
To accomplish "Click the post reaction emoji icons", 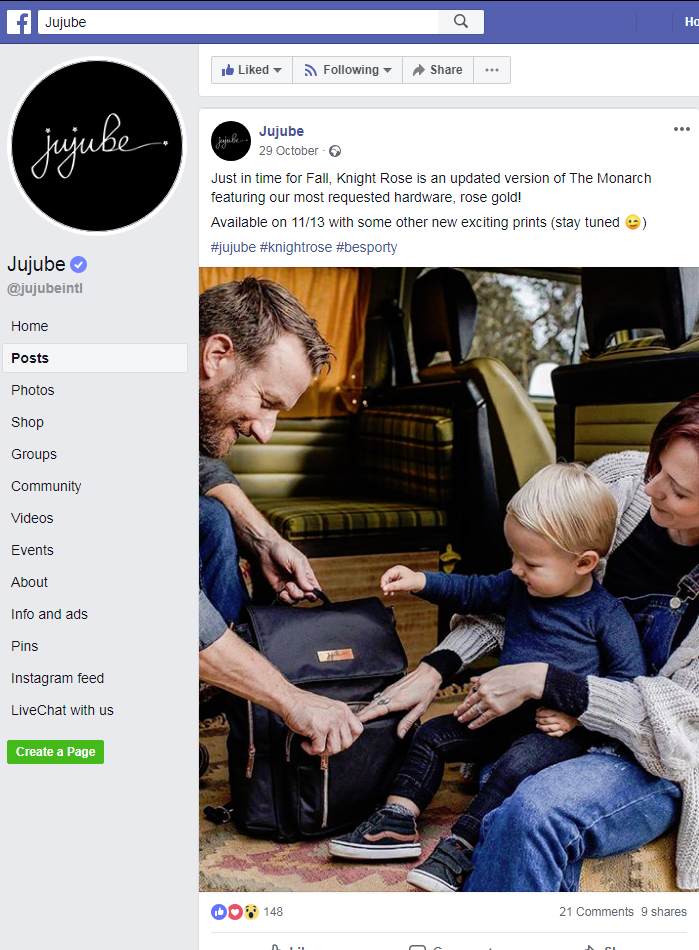I will 235,911.
